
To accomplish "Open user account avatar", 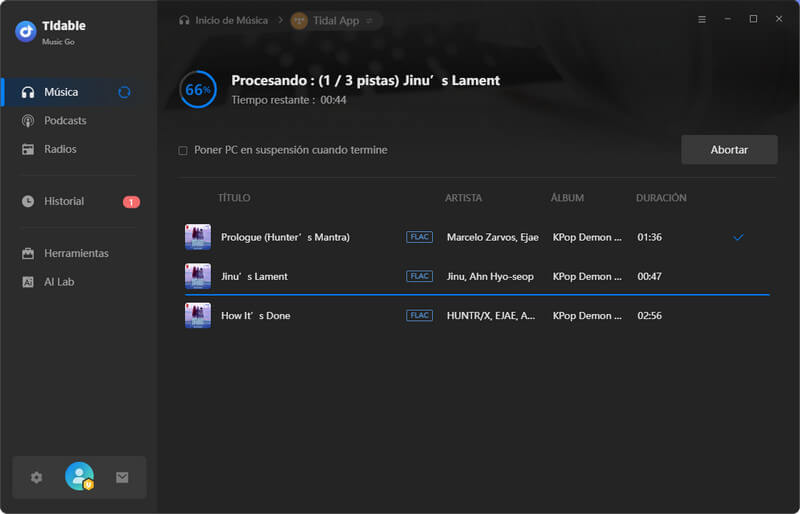I will pyautogui.click(x=80, y=476).
